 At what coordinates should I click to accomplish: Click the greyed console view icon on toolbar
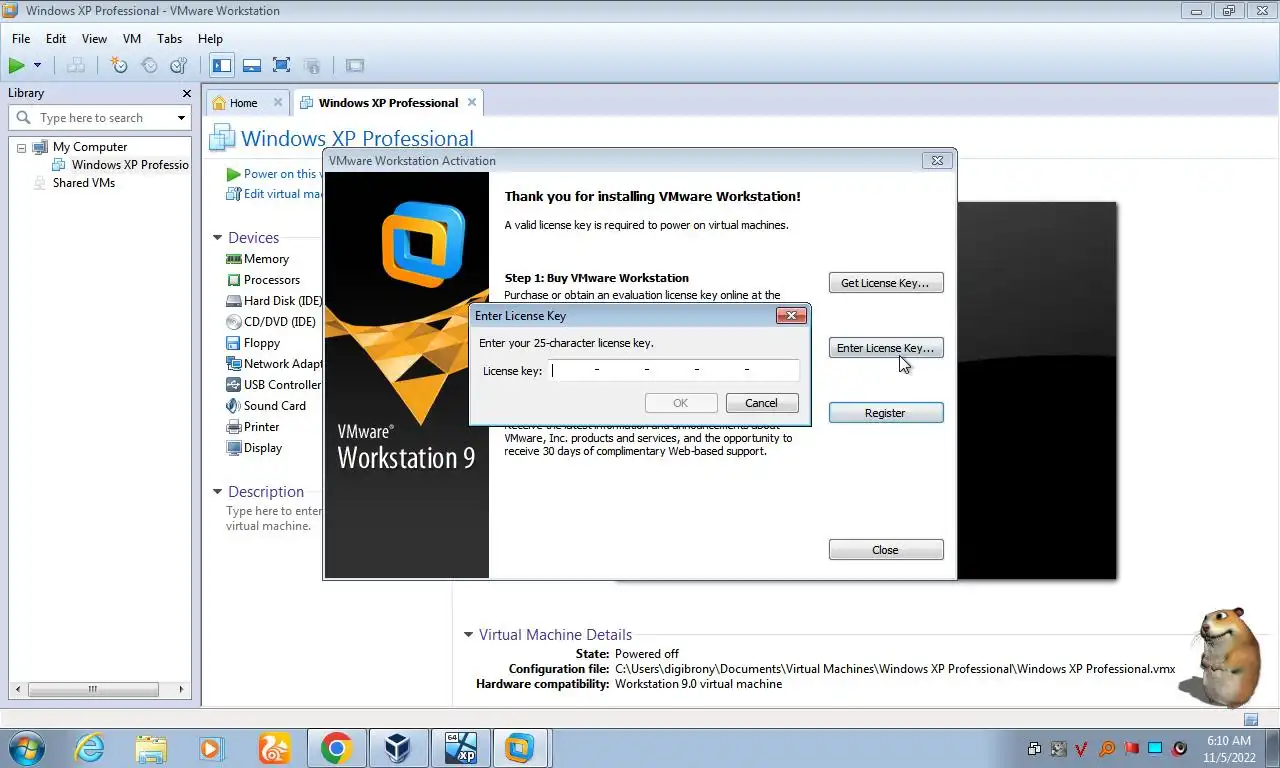pos(355,66)
